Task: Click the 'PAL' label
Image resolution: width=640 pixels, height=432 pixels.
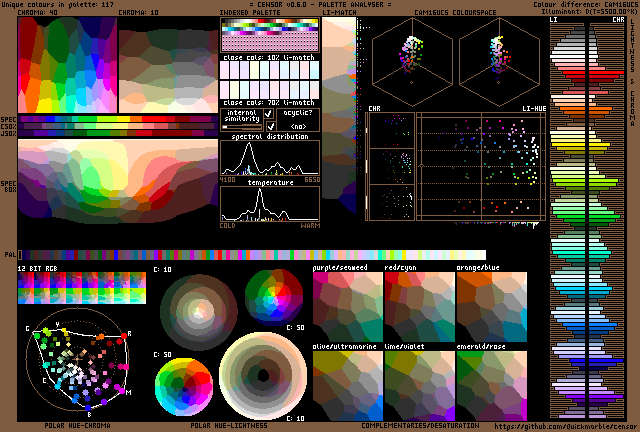Action: tap(10, 255)
